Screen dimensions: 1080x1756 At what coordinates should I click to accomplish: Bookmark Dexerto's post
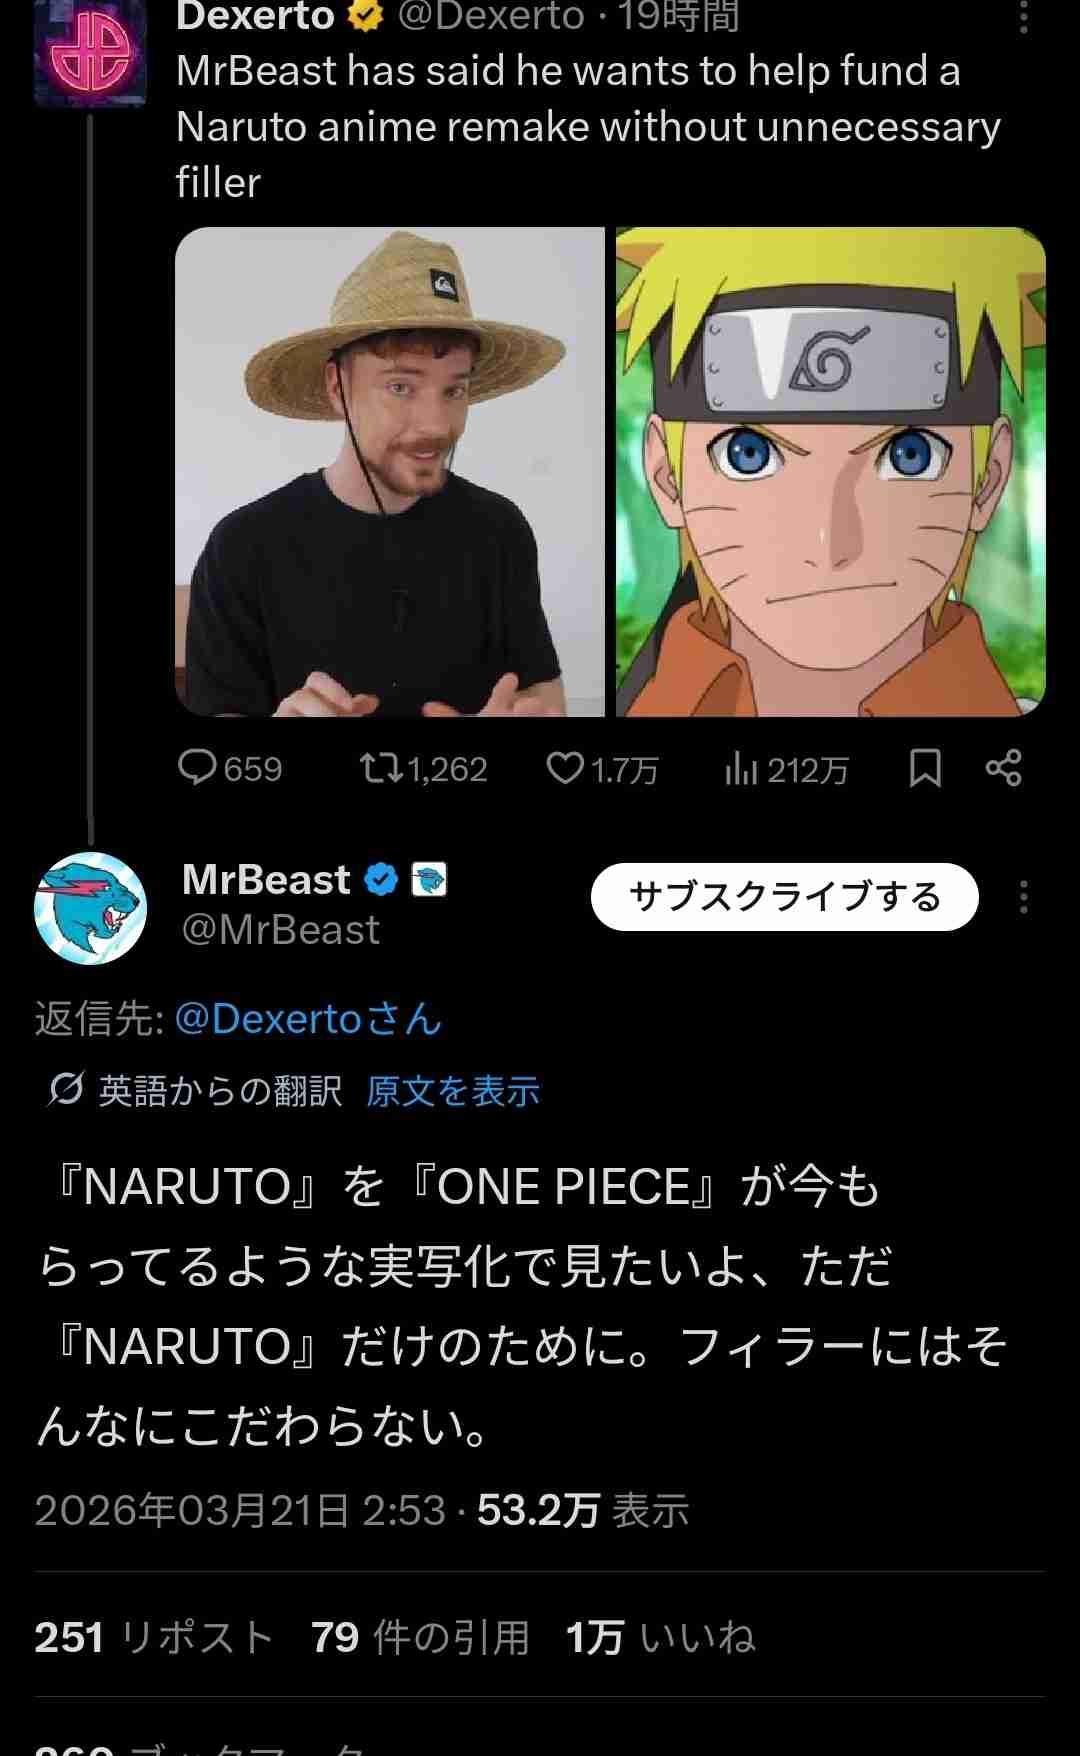point(925,768)
